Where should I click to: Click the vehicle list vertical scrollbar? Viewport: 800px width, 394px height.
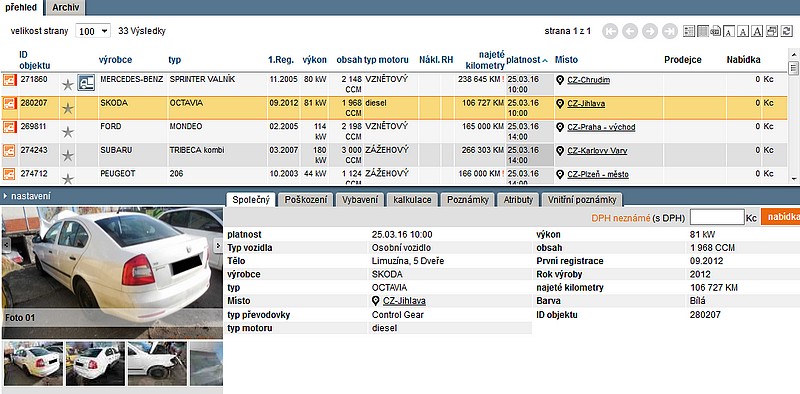[x=793, y=116]
